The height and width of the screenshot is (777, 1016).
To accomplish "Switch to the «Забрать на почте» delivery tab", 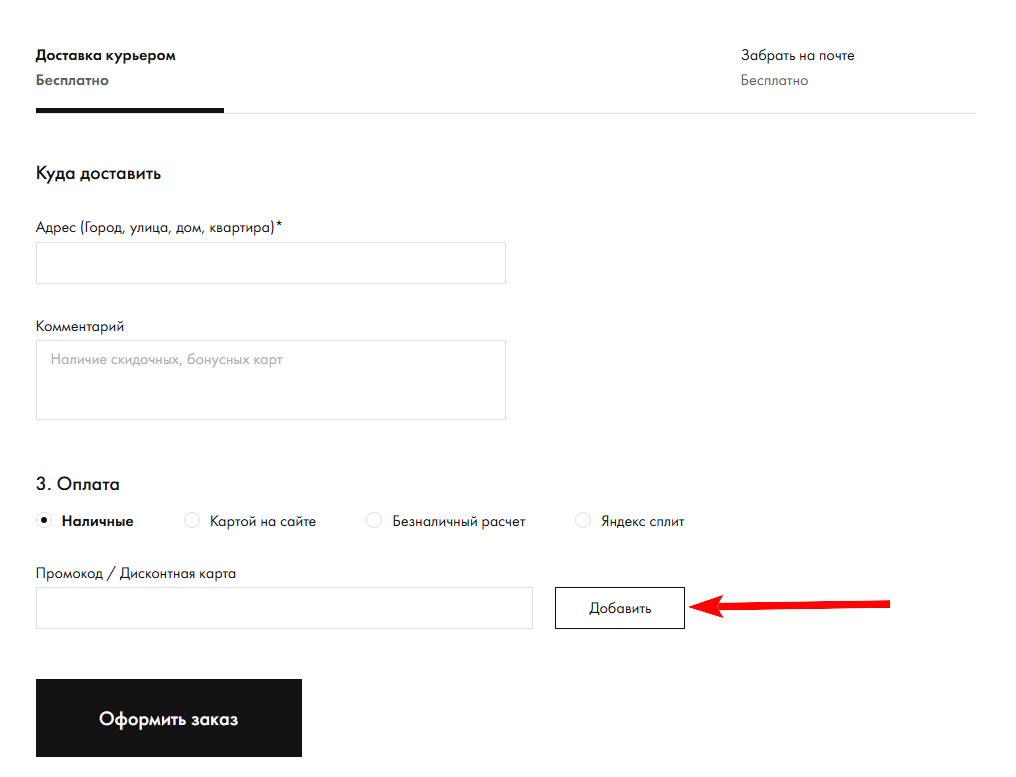I will tap(797, 55).
